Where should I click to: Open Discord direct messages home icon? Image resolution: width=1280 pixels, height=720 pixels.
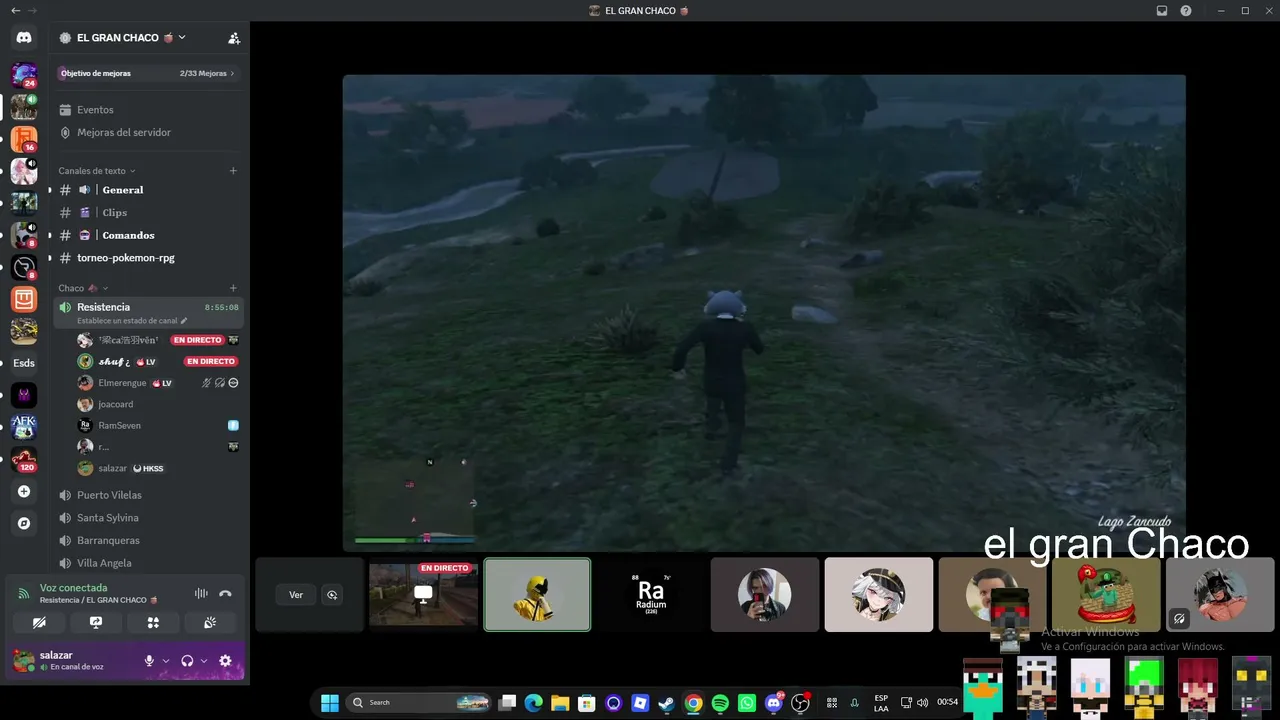click(x=24, y=37)
